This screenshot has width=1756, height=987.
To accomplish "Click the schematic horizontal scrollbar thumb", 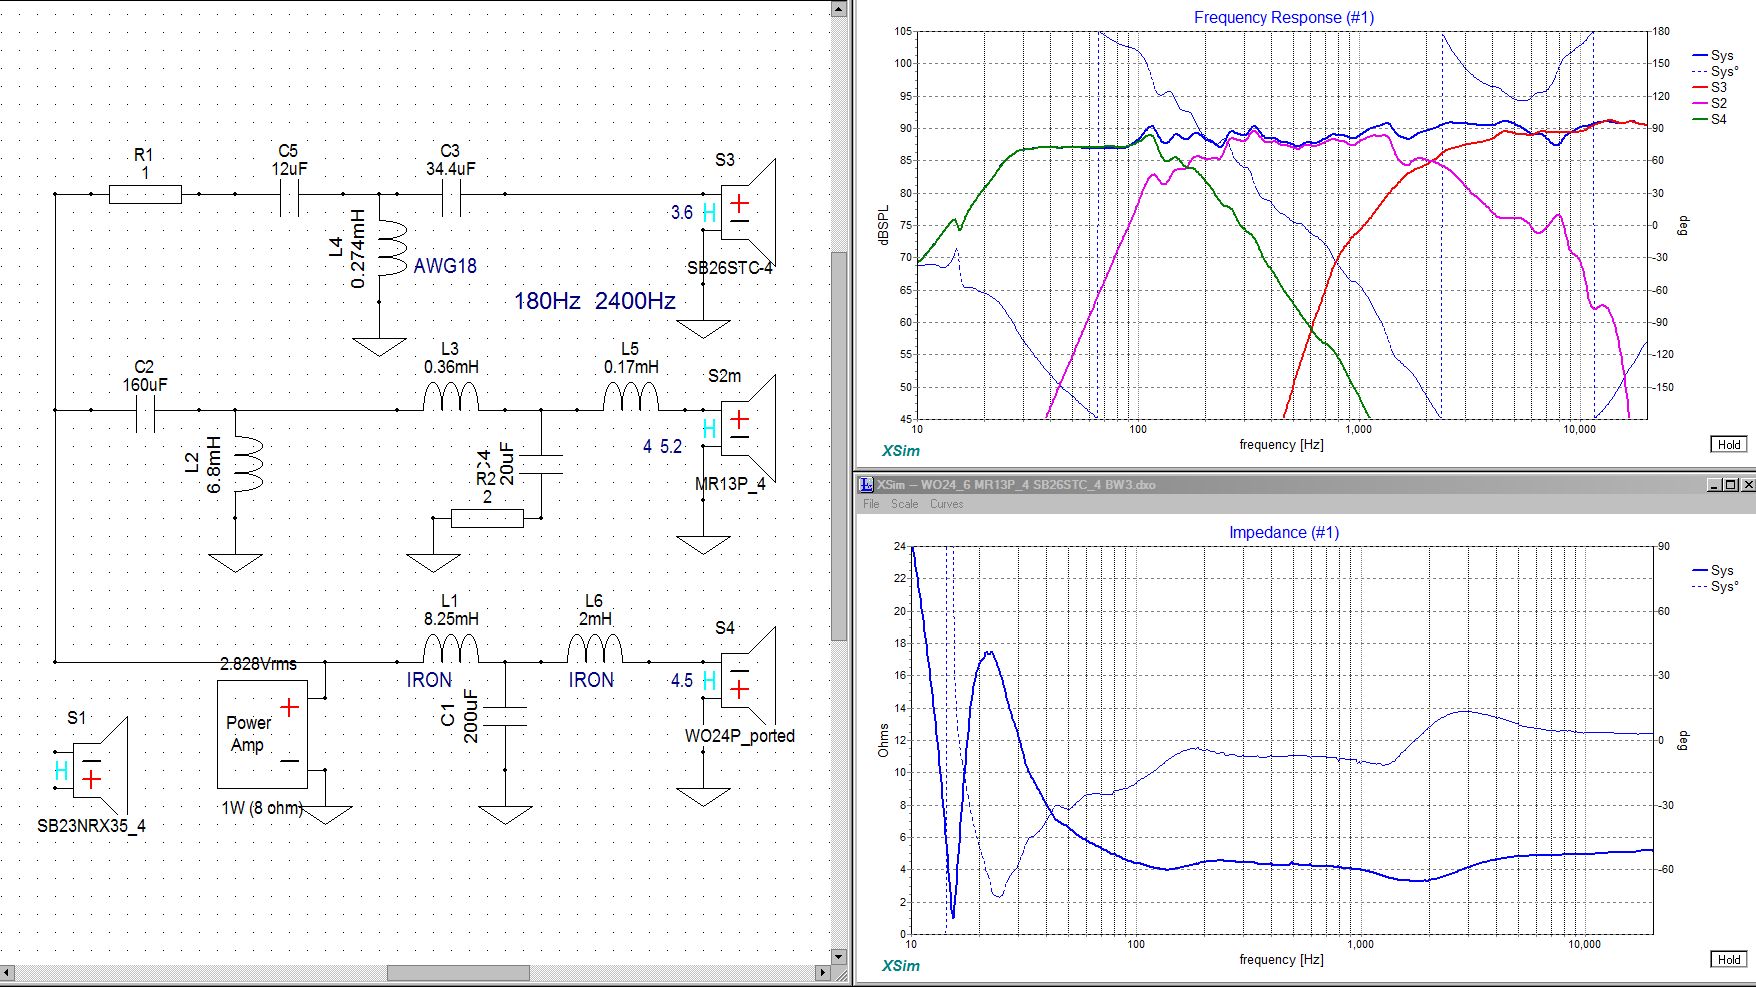I will click(458, 973).
